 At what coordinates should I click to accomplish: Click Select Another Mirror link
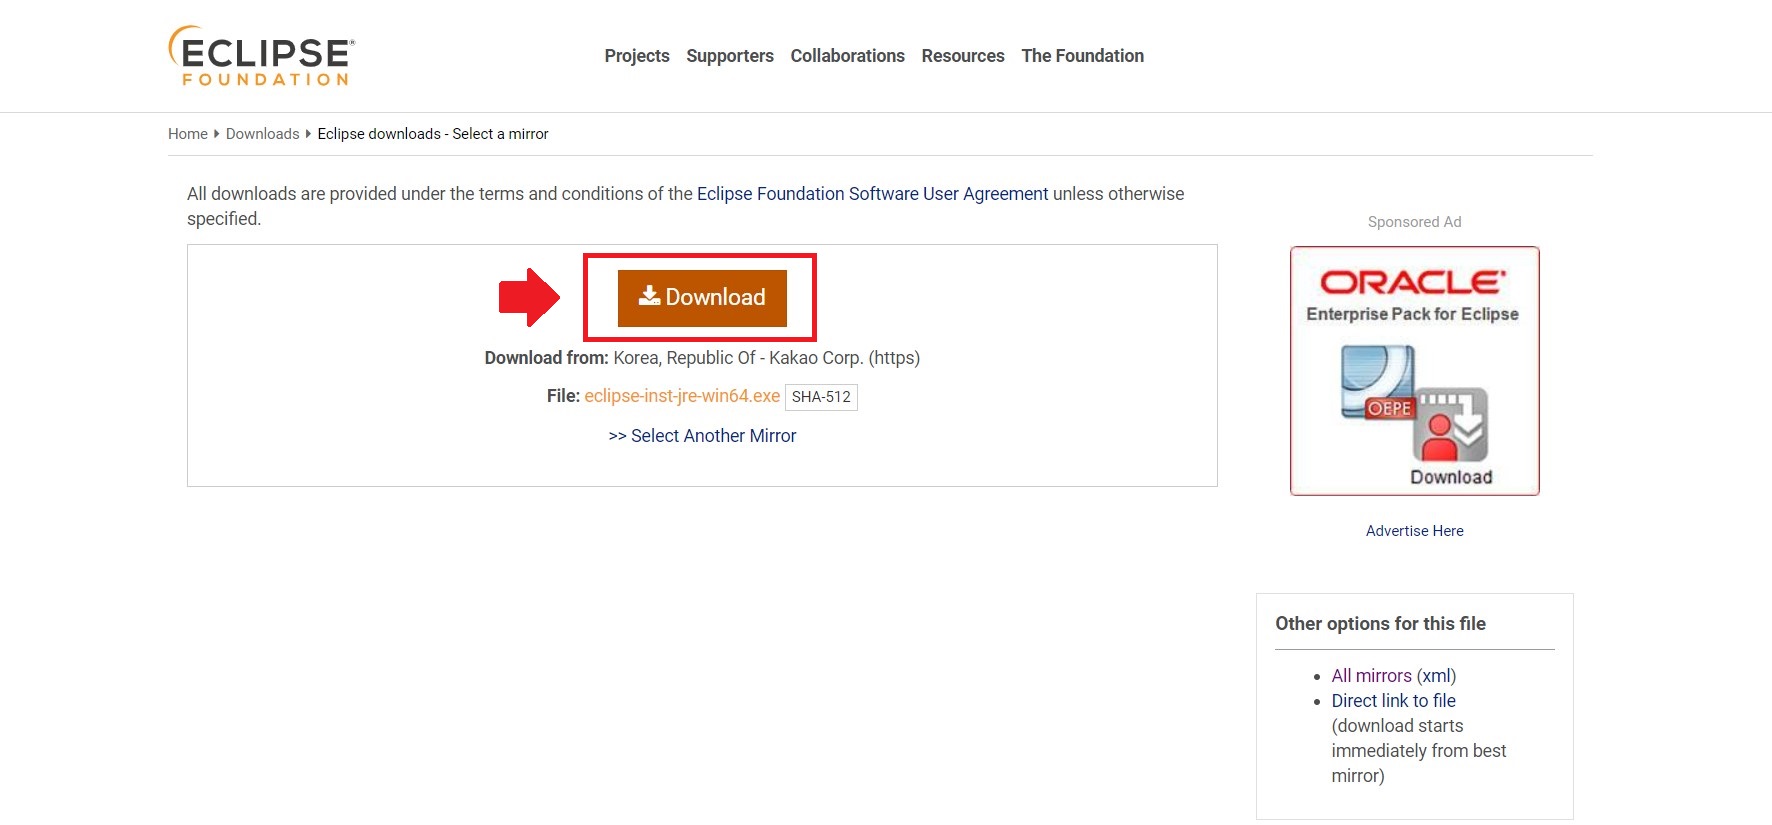coord(703,436)
